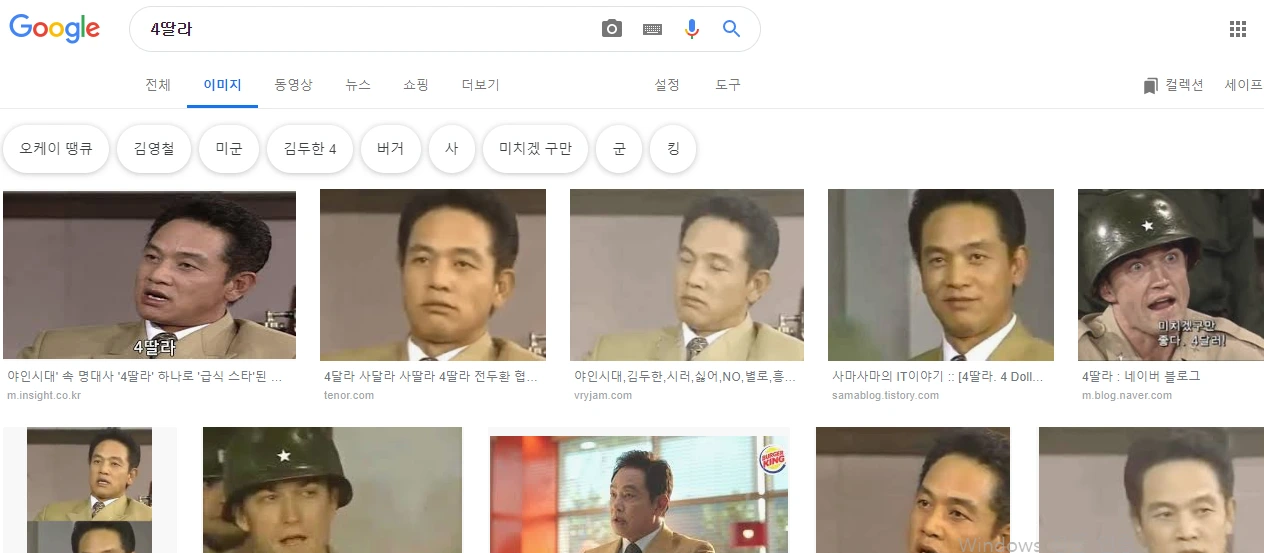The width and height of the screenshot is (1264, 553).
Task: Click the title starting '야인시대' 속 명대사
Action: [x=145, y=377]
